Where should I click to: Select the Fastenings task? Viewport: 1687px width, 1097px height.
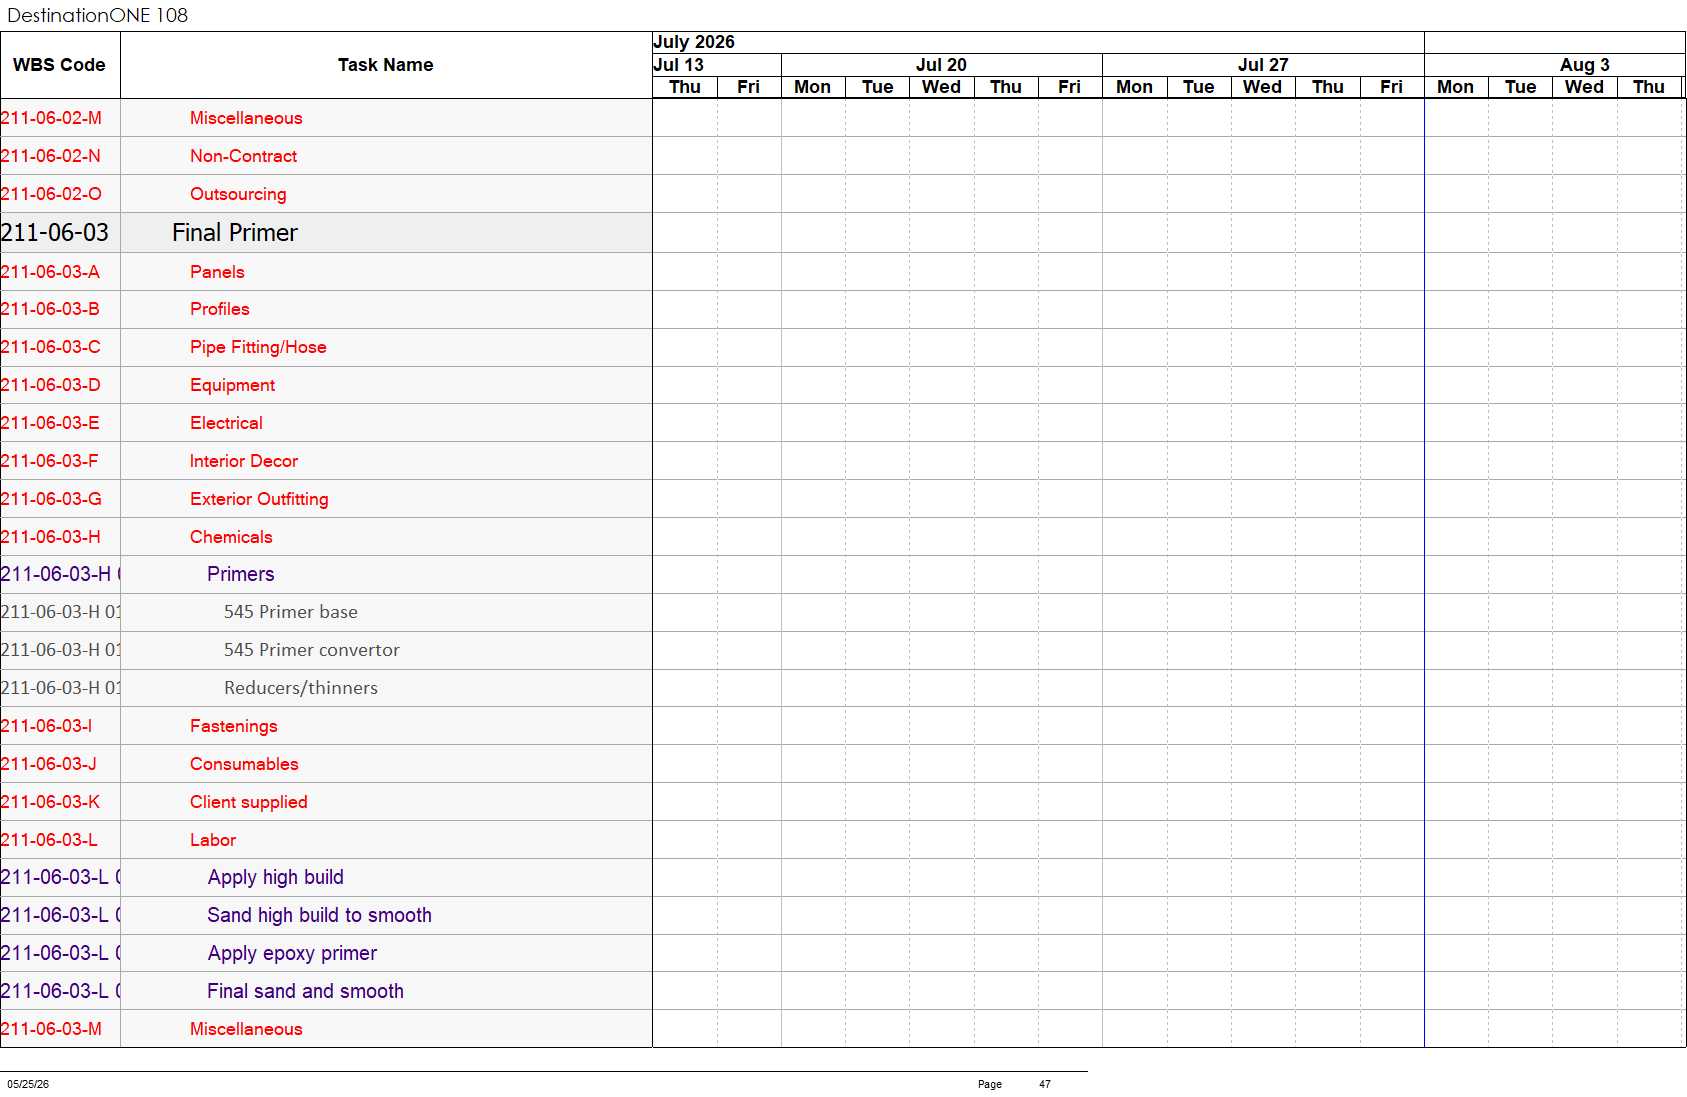233,726
